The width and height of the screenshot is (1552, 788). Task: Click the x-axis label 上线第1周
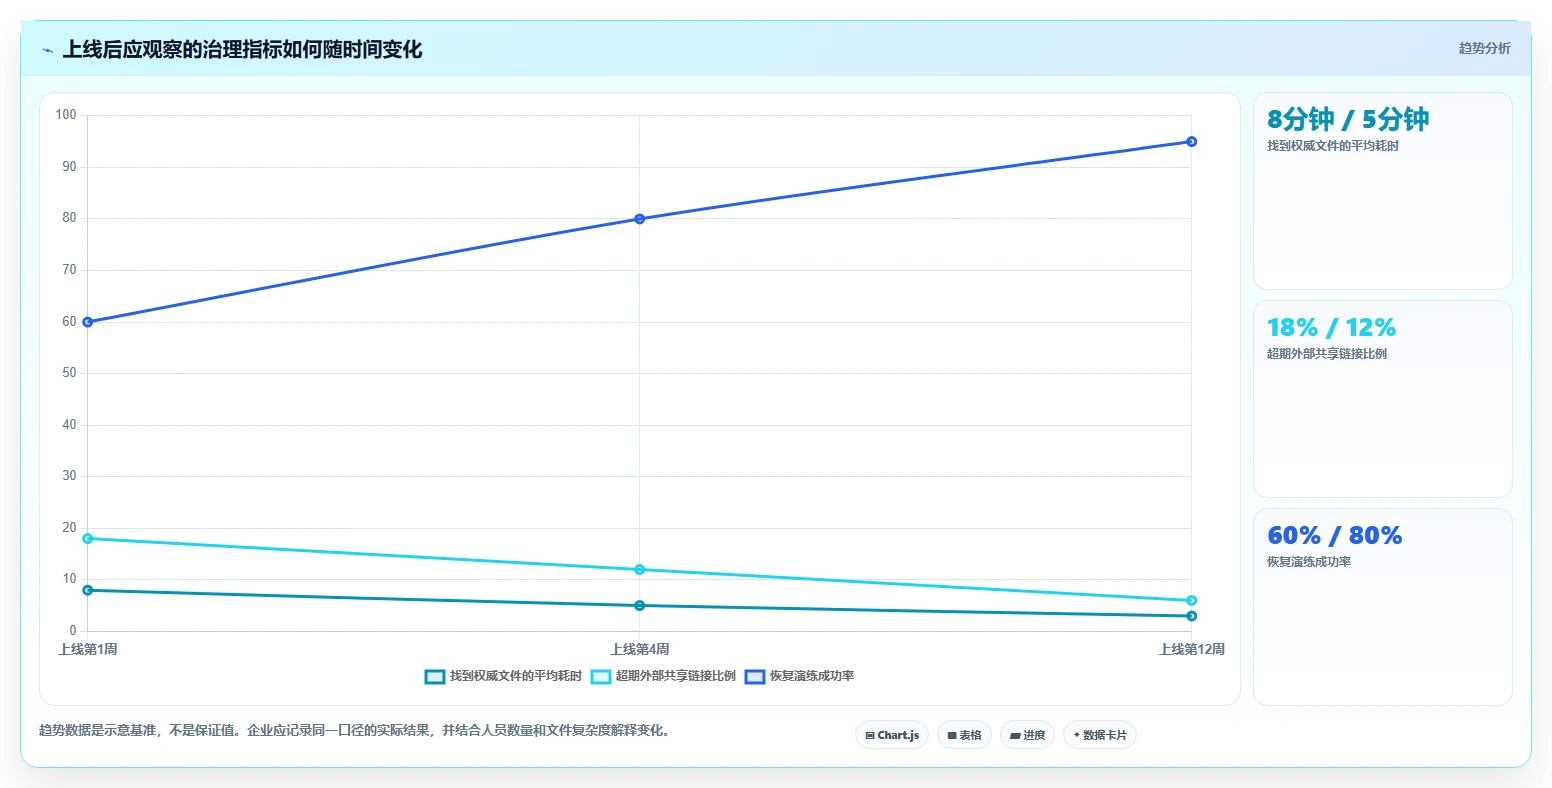88,649
